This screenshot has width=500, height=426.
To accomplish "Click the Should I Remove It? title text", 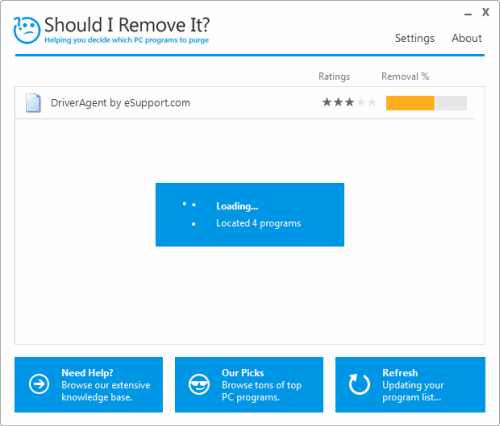I will click(127, 25).
